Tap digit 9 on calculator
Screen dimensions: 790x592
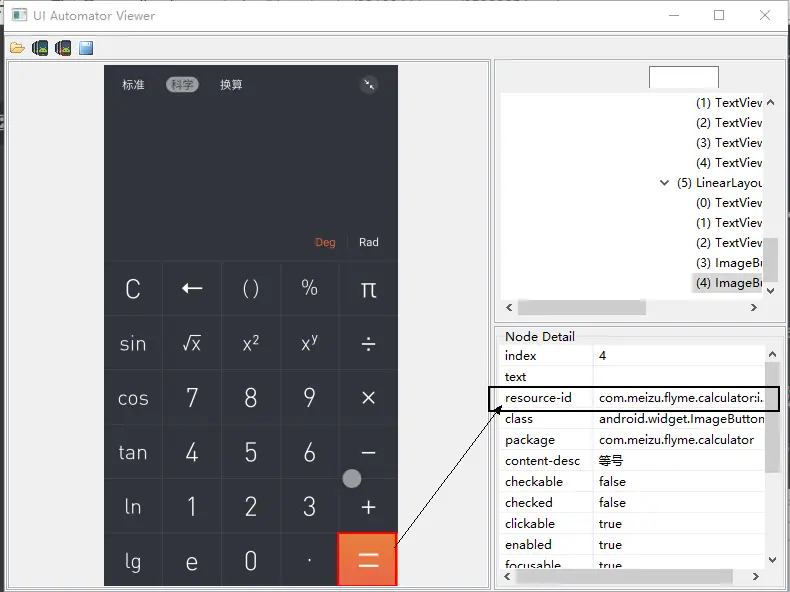pos(309,398)
